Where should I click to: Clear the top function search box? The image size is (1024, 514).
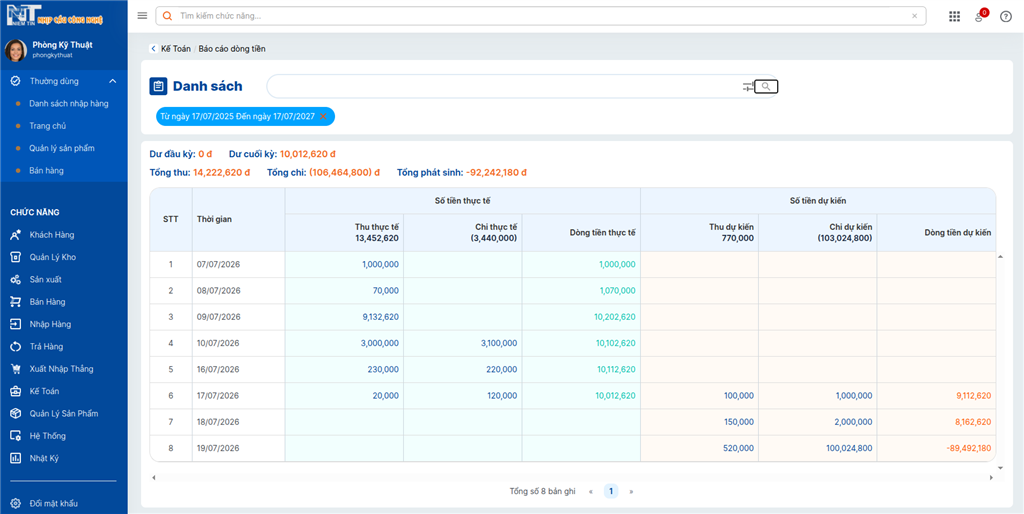point(914,16)
